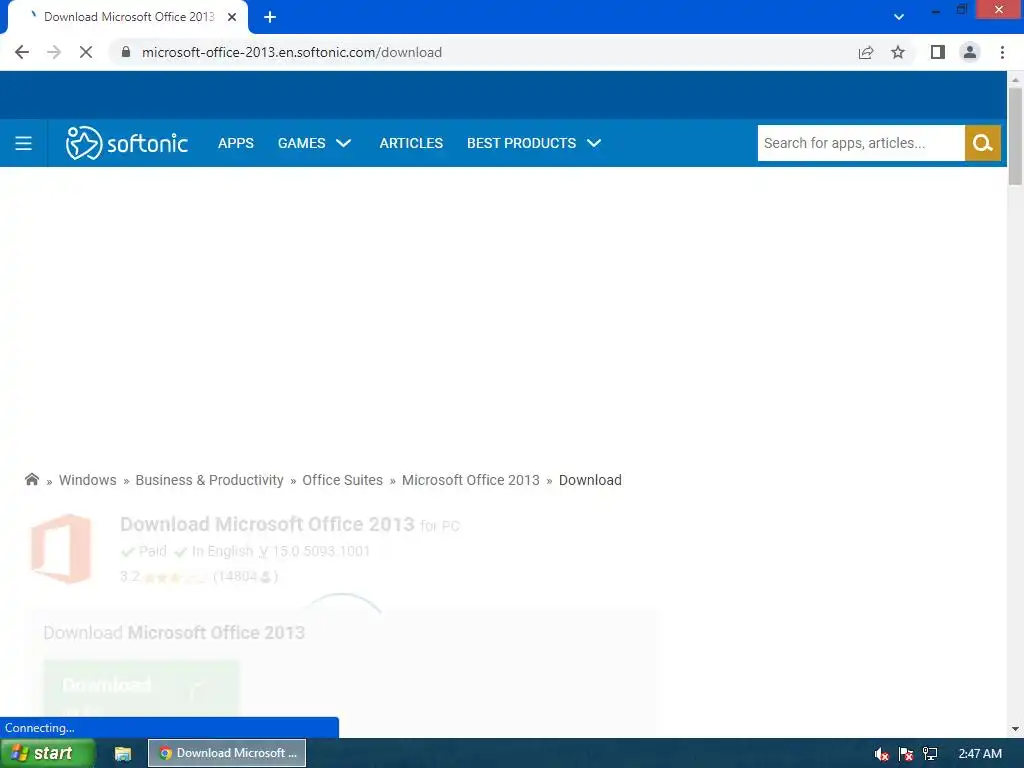Click the scrollbar down arrow
The image size is (1024, 768).
[1015, 729]
